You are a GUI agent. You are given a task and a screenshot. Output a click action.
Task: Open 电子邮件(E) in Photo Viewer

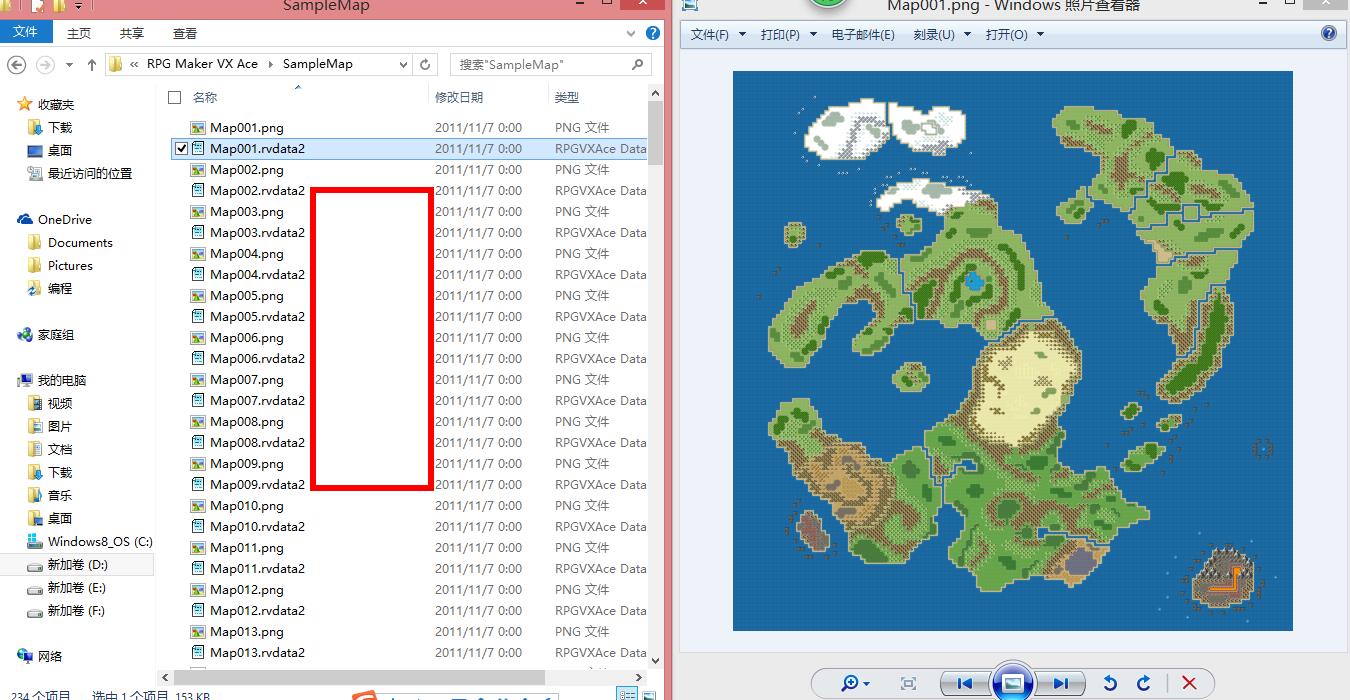[863, 34]
